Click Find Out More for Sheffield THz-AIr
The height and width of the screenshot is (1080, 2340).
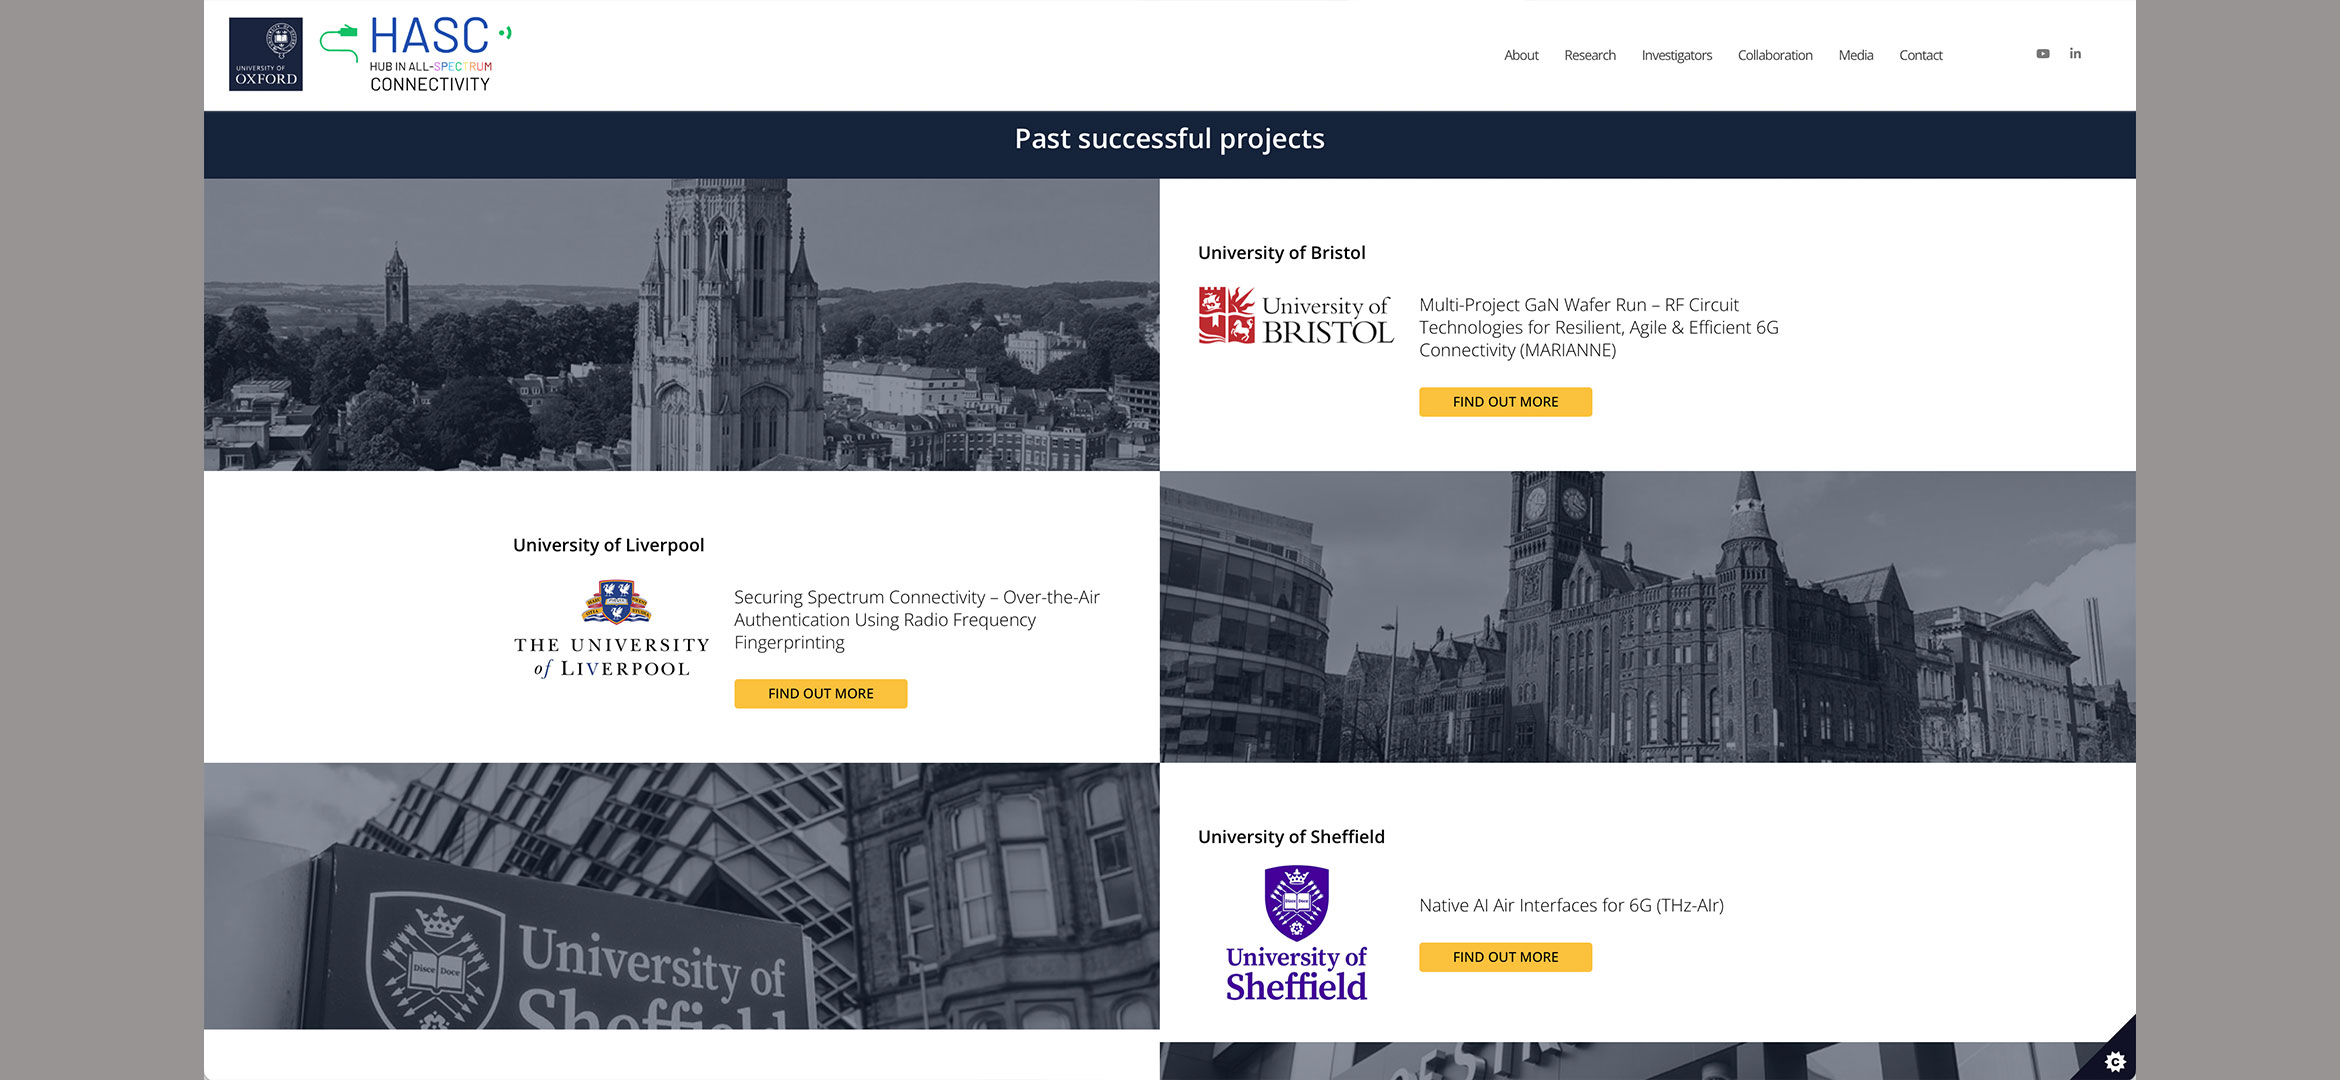(1505, 957)
